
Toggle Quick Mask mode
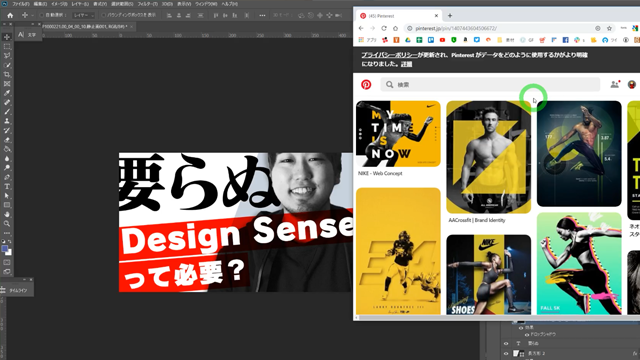(7, 262)
